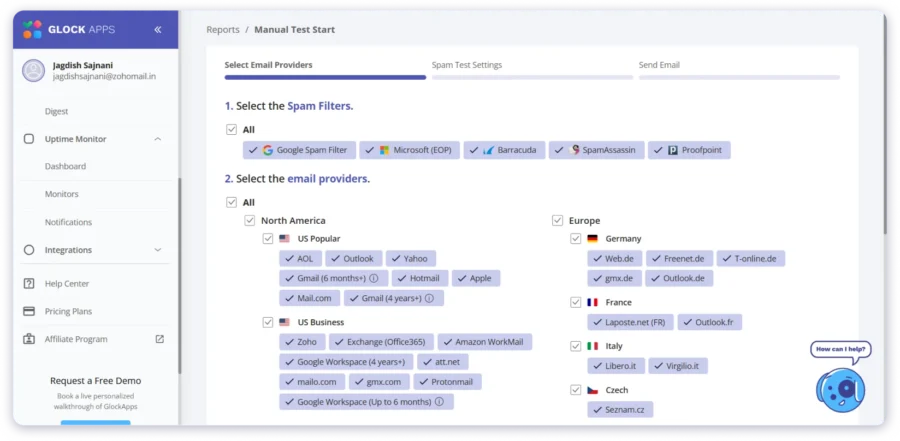Open the Spam Test Settings step
The image size is (900, 441).
click(467, 65)
